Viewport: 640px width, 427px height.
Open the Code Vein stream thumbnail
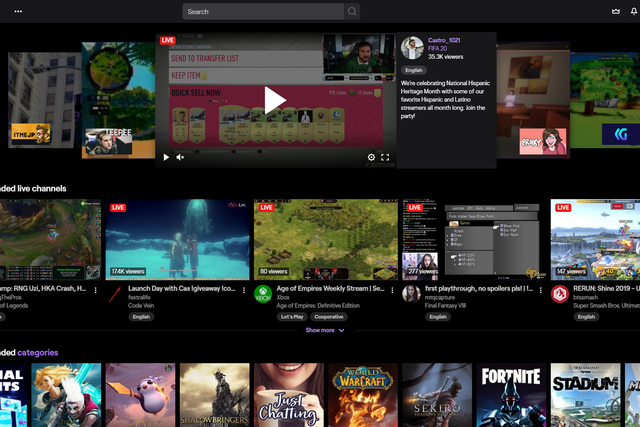click(178, 240)
